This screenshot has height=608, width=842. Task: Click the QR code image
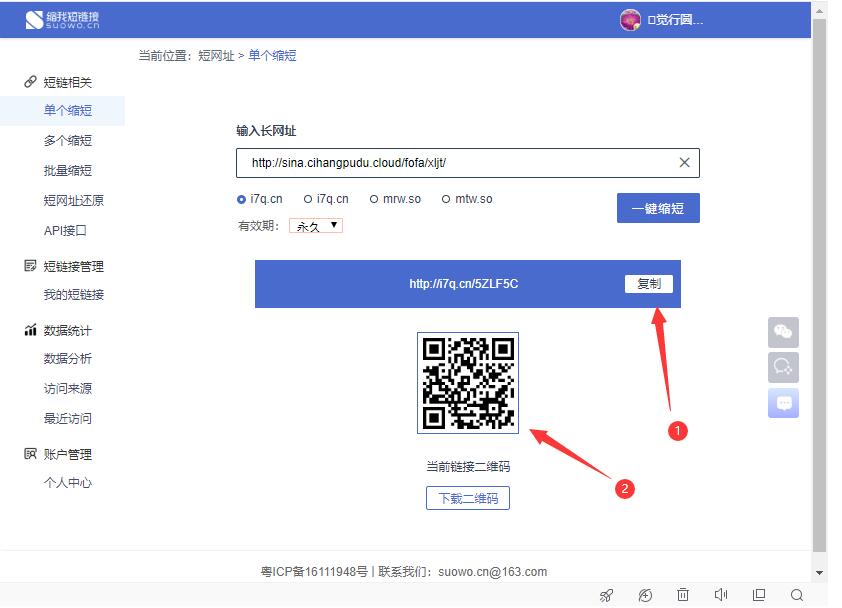468,383
